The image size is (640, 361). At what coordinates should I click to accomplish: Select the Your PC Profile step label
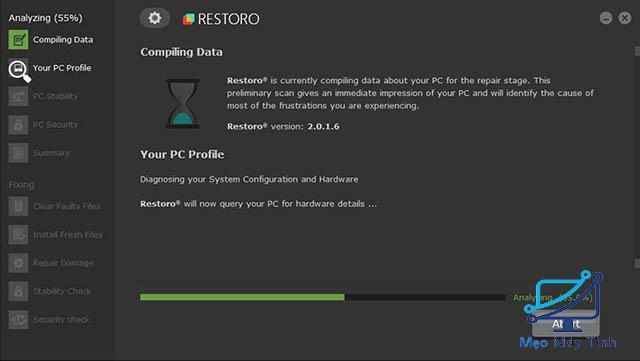pyautogui.click(x=62, y=68)
